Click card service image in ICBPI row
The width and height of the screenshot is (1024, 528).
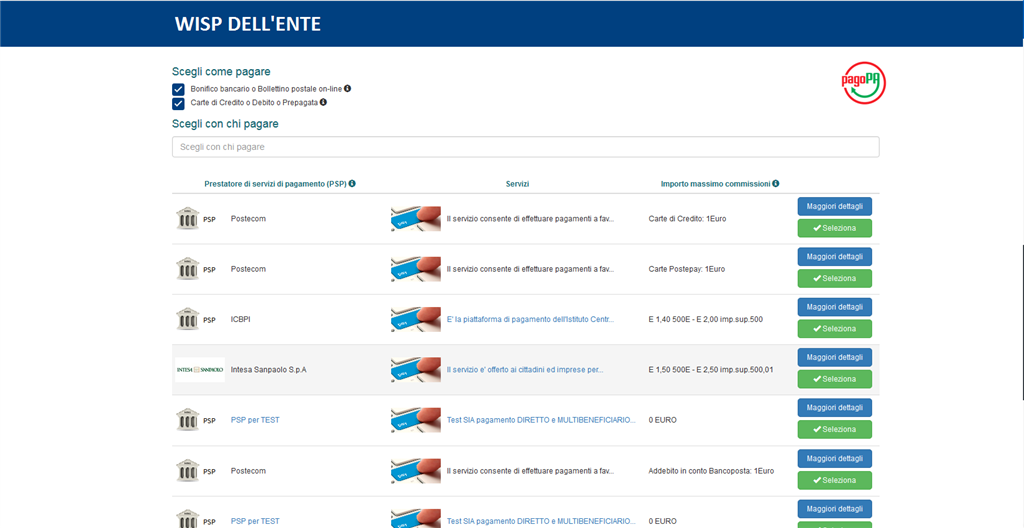[415, 319]
